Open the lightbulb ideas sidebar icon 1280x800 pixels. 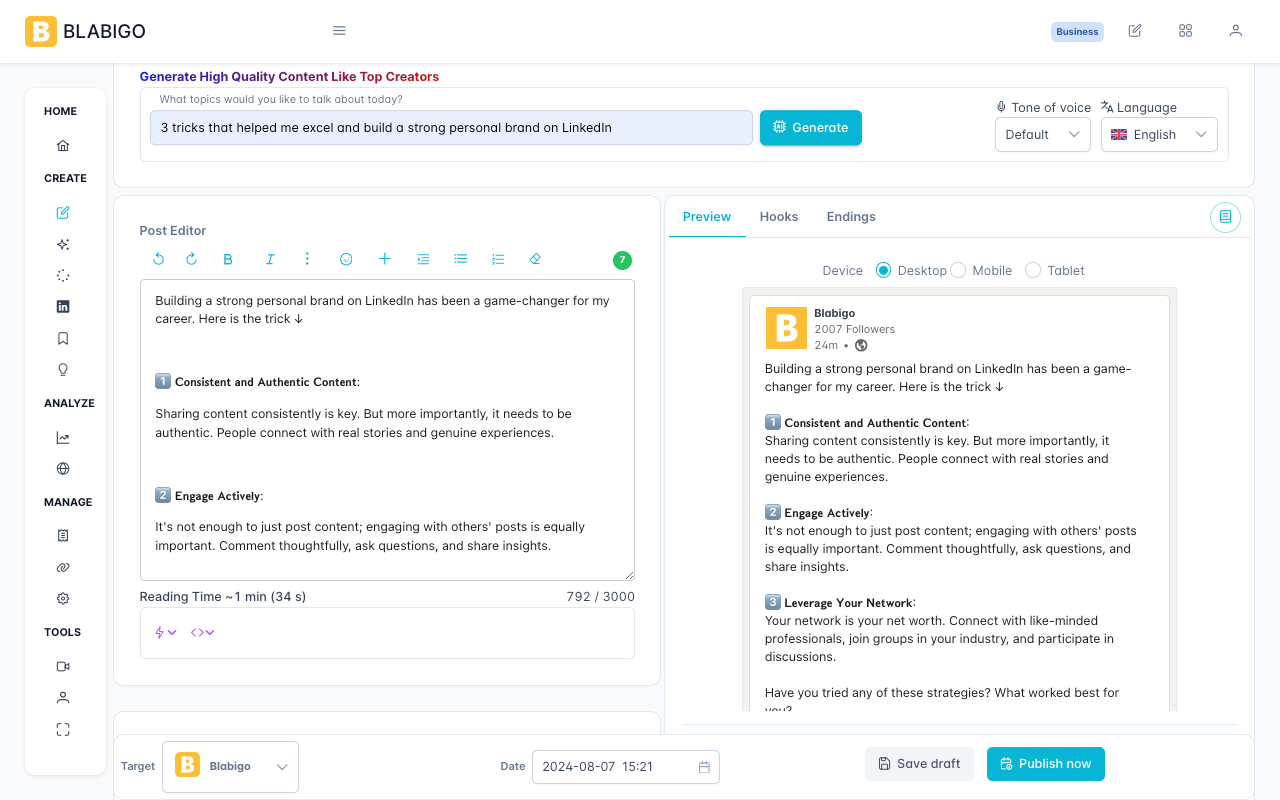[63, 370]
